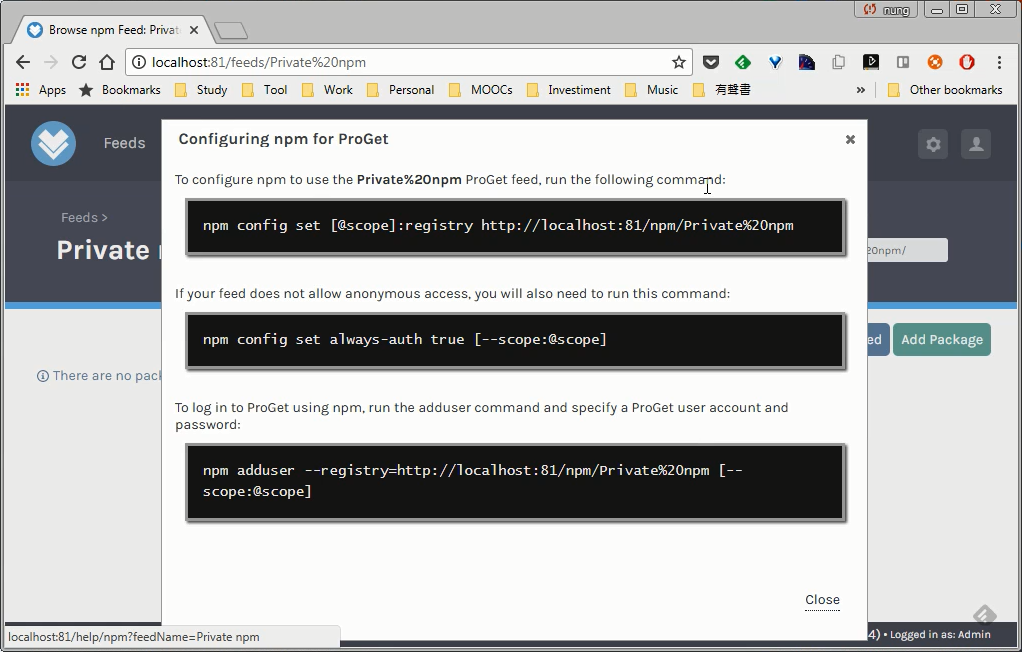Click the red Opera-style extension icon
This screenshot has width=1022, height=652.
click(967, 62)
